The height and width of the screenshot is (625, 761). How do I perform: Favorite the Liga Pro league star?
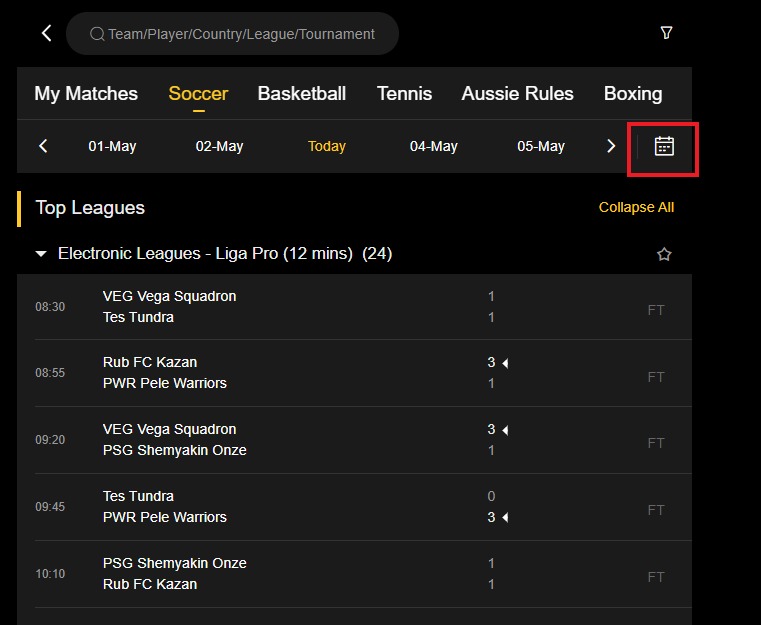tap(664, 255)
